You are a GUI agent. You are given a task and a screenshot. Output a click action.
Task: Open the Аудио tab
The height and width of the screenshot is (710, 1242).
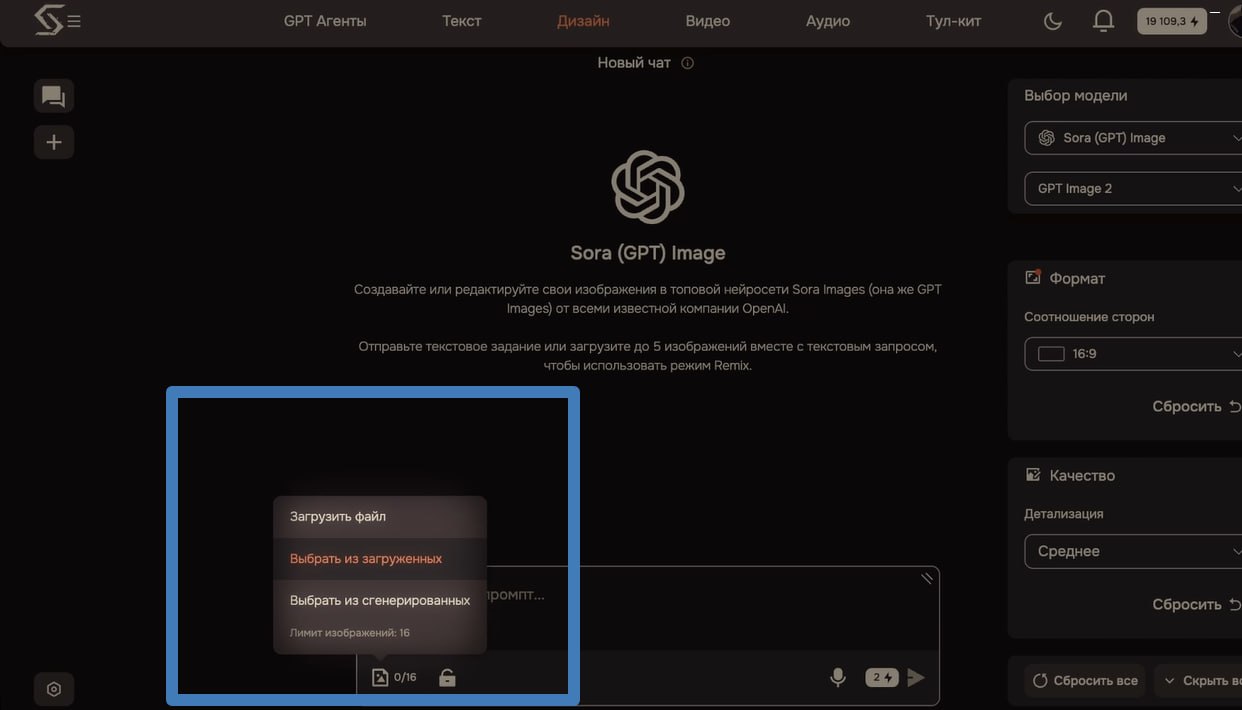(x=828, y=21)
